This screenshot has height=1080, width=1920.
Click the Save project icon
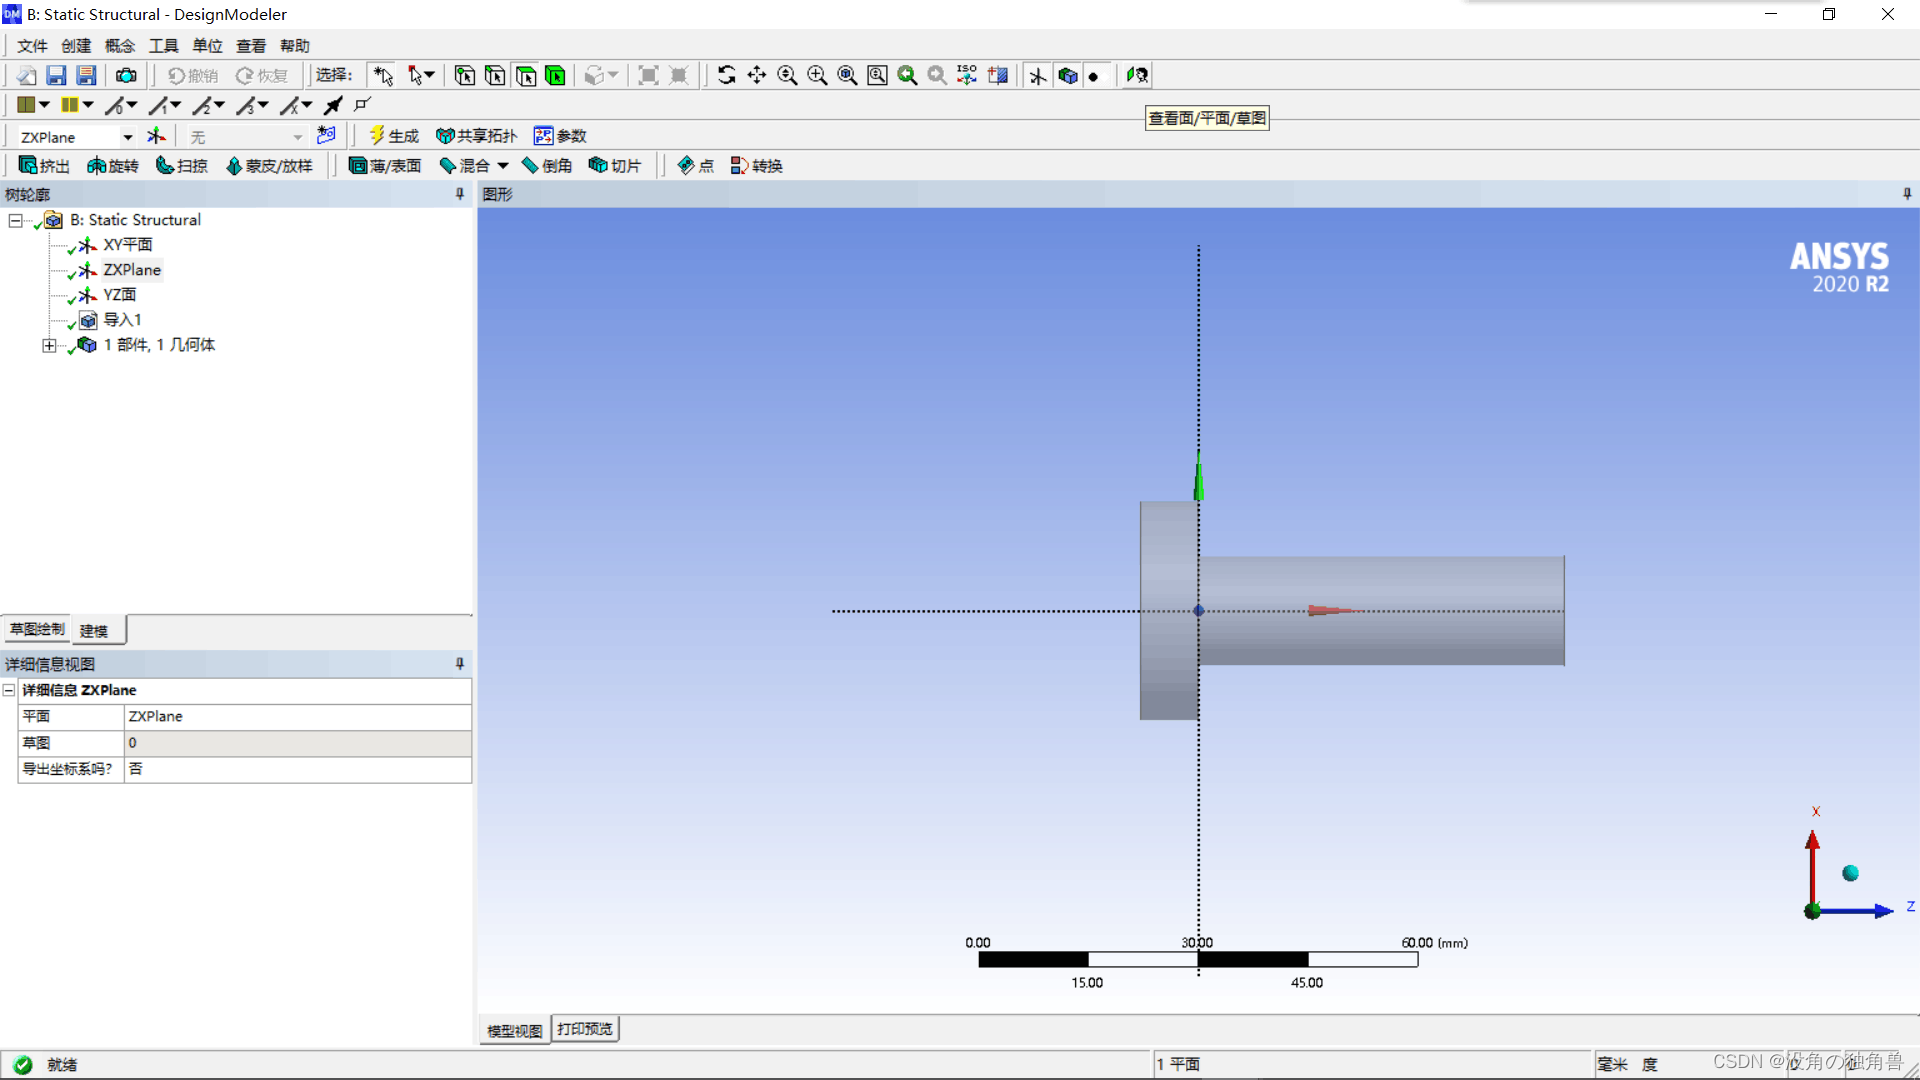56,75
